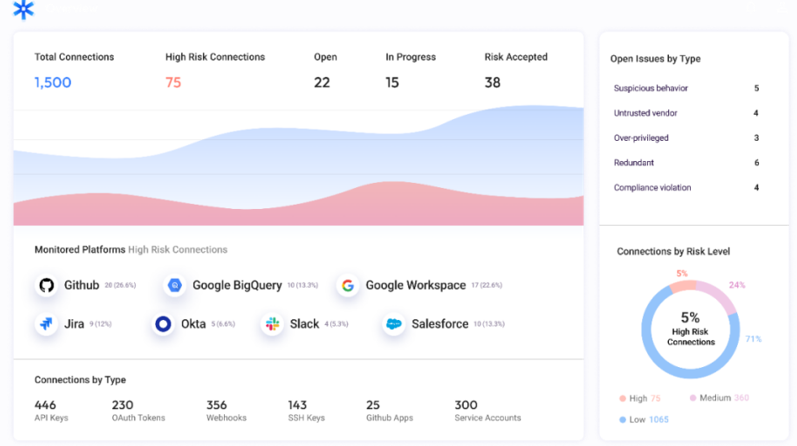Click the Slack platform icon
The image size is (797, 446).
(273, 324)
